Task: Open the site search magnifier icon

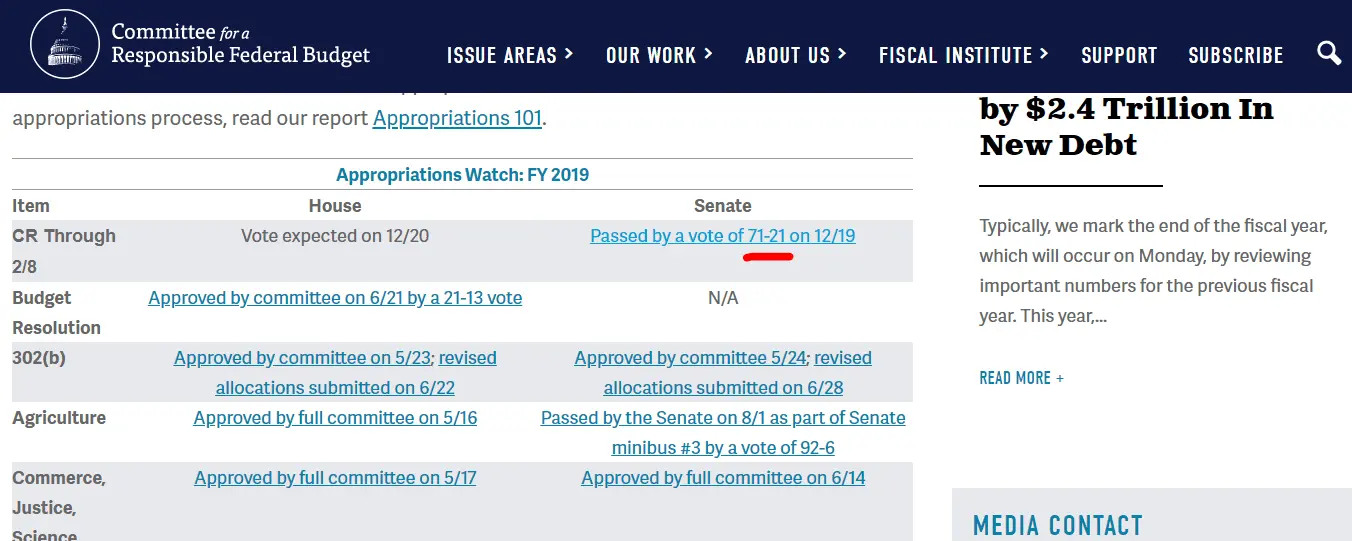Action: 1328,53
